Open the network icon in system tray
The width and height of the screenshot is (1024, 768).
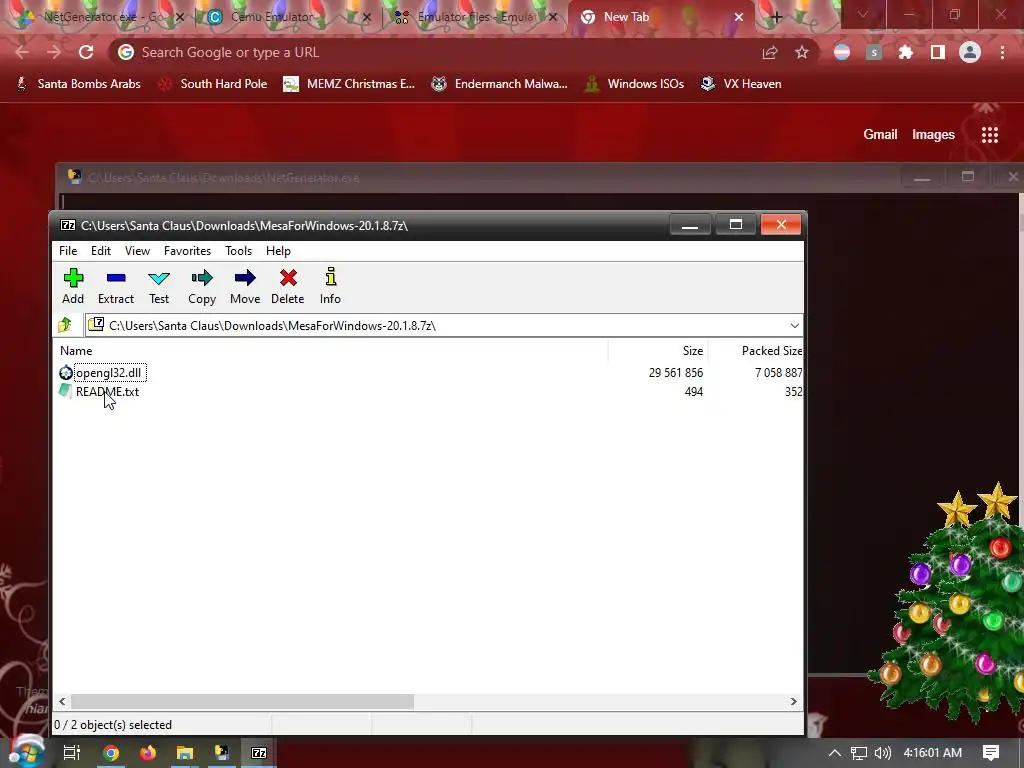pos(859,753)
